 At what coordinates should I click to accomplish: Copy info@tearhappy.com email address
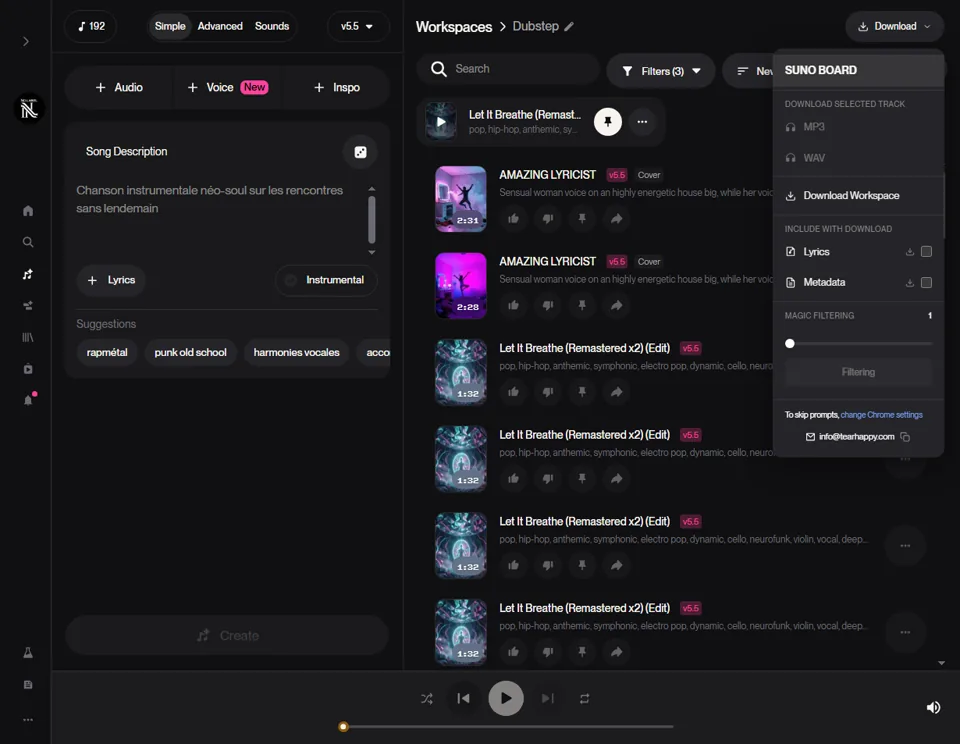tap(906, 437)
